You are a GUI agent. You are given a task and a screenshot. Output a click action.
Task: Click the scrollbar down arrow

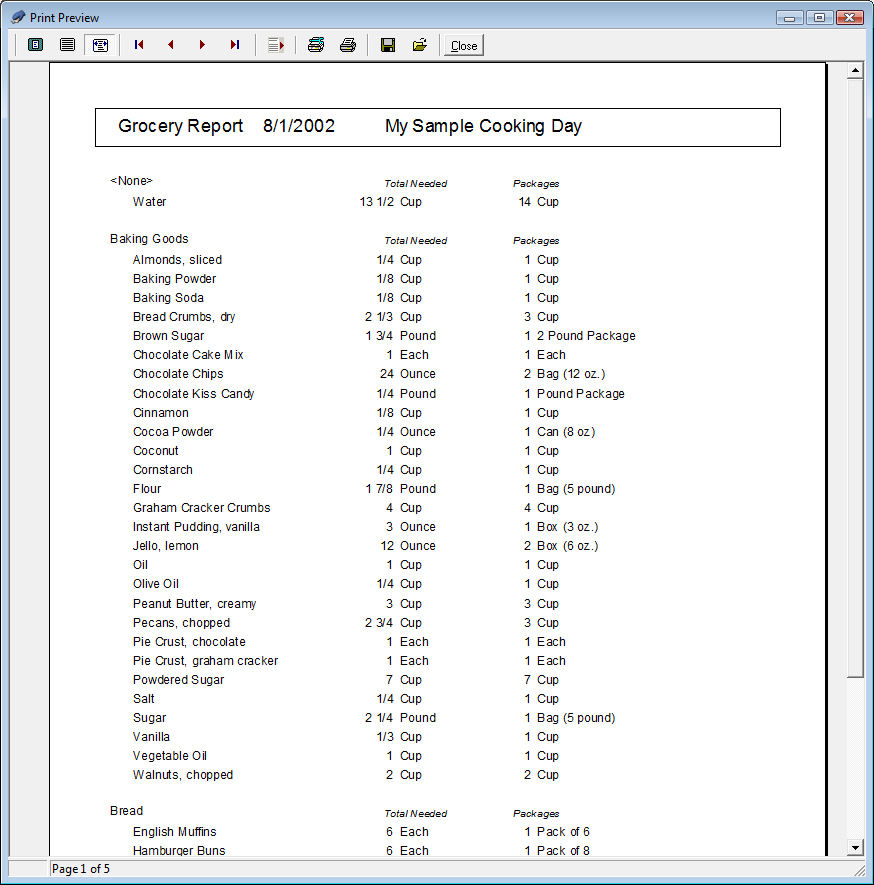click(x=855, y=848)
